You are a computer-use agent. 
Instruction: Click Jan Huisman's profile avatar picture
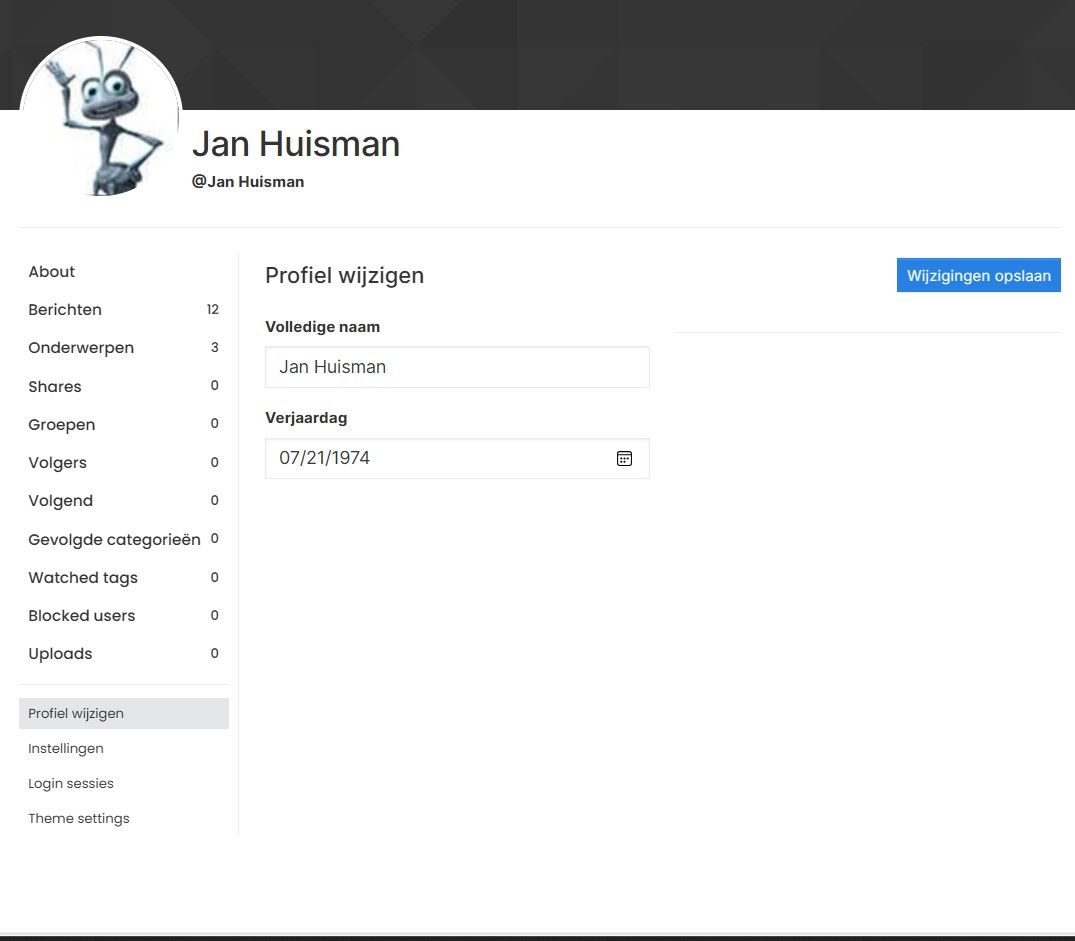coord(100,118)
